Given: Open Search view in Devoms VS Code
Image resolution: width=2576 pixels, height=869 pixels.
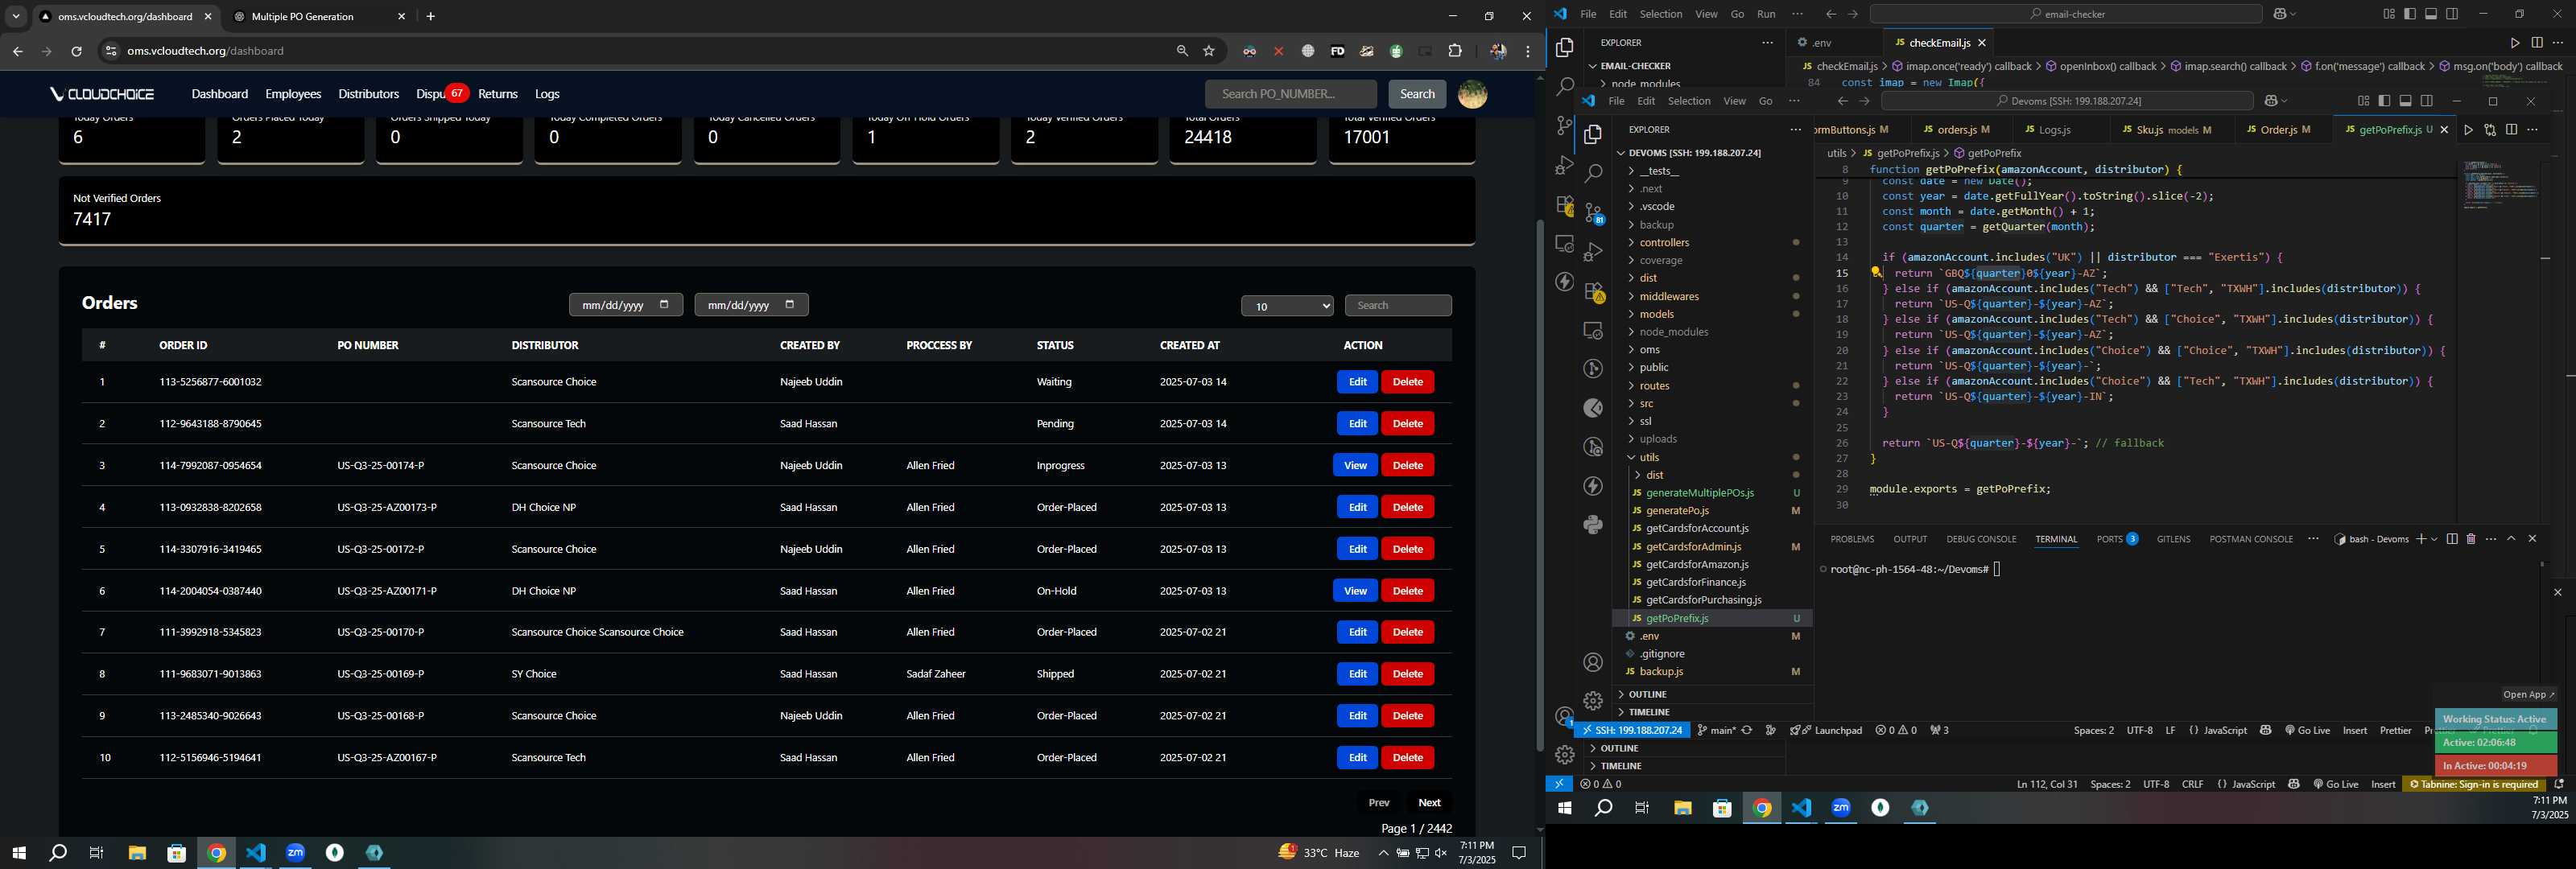Looking at the screenshot, I should 1594,173.
